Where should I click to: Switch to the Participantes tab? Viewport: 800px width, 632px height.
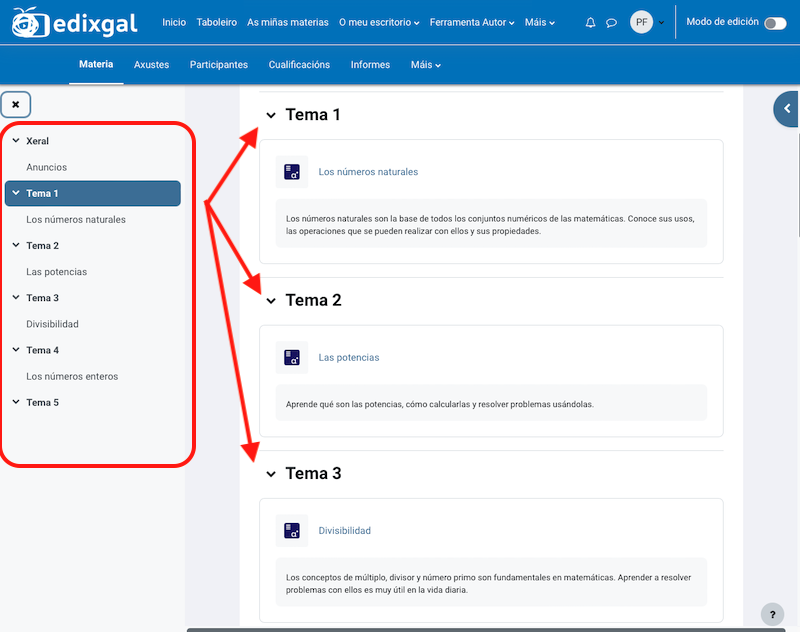coord(219,65)
